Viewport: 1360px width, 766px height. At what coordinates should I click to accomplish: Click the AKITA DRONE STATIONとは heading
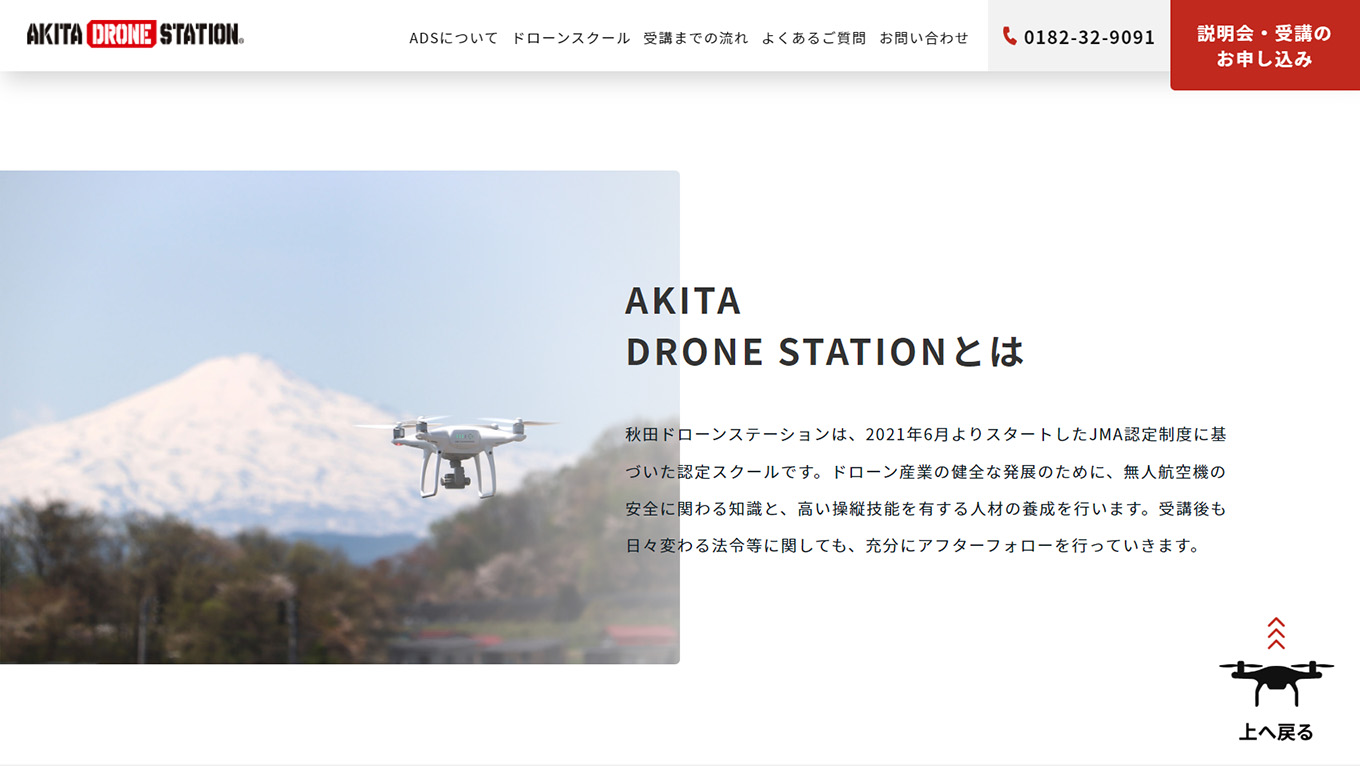pos(825,326)
